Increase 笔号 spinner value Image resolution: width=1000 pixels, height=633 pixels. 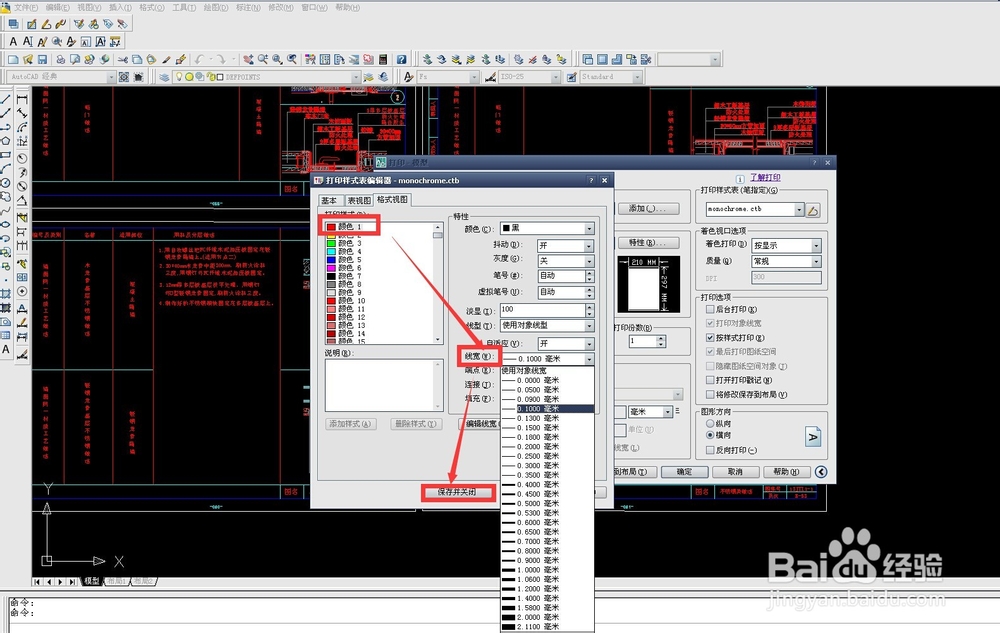point(590,273)
